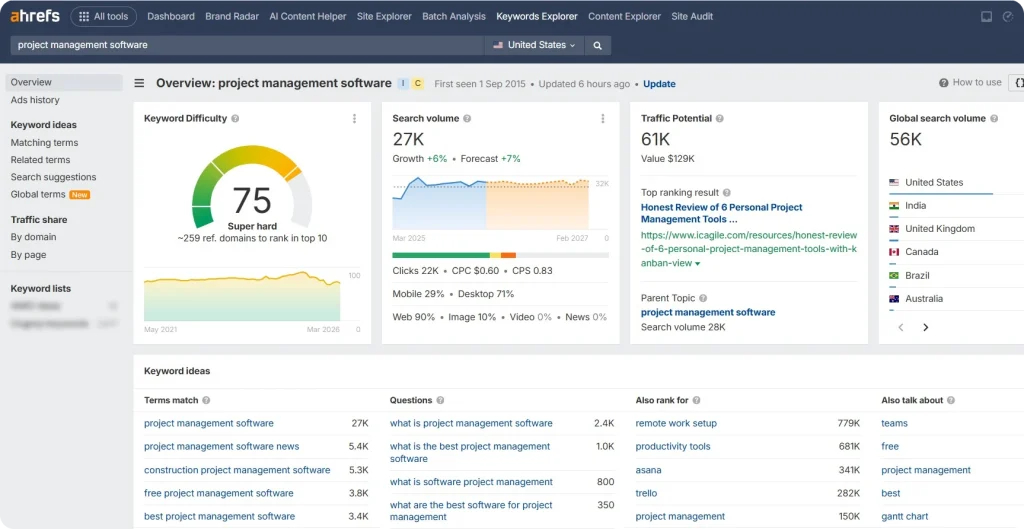This screenshot has height=529, width=1024.
Task: Expand the top ranking URL dropdown arrow
Action: coord(697,264)
